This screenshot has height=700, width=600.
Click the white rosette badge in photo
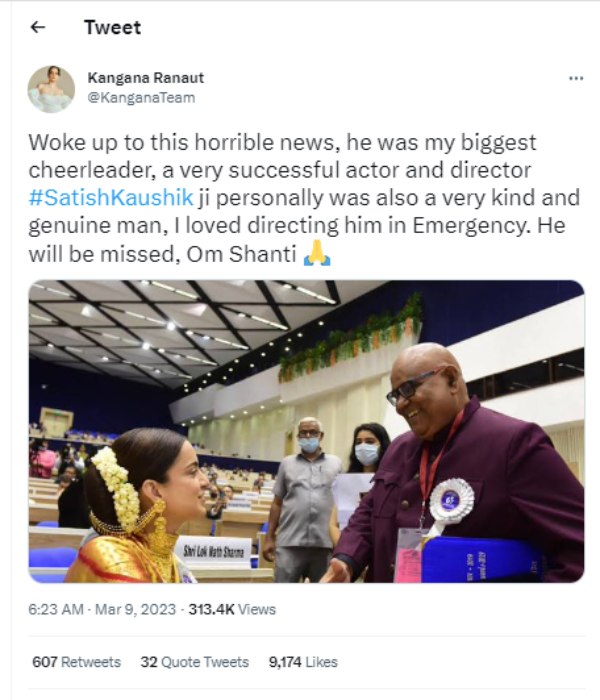click(x=452, y=497)
